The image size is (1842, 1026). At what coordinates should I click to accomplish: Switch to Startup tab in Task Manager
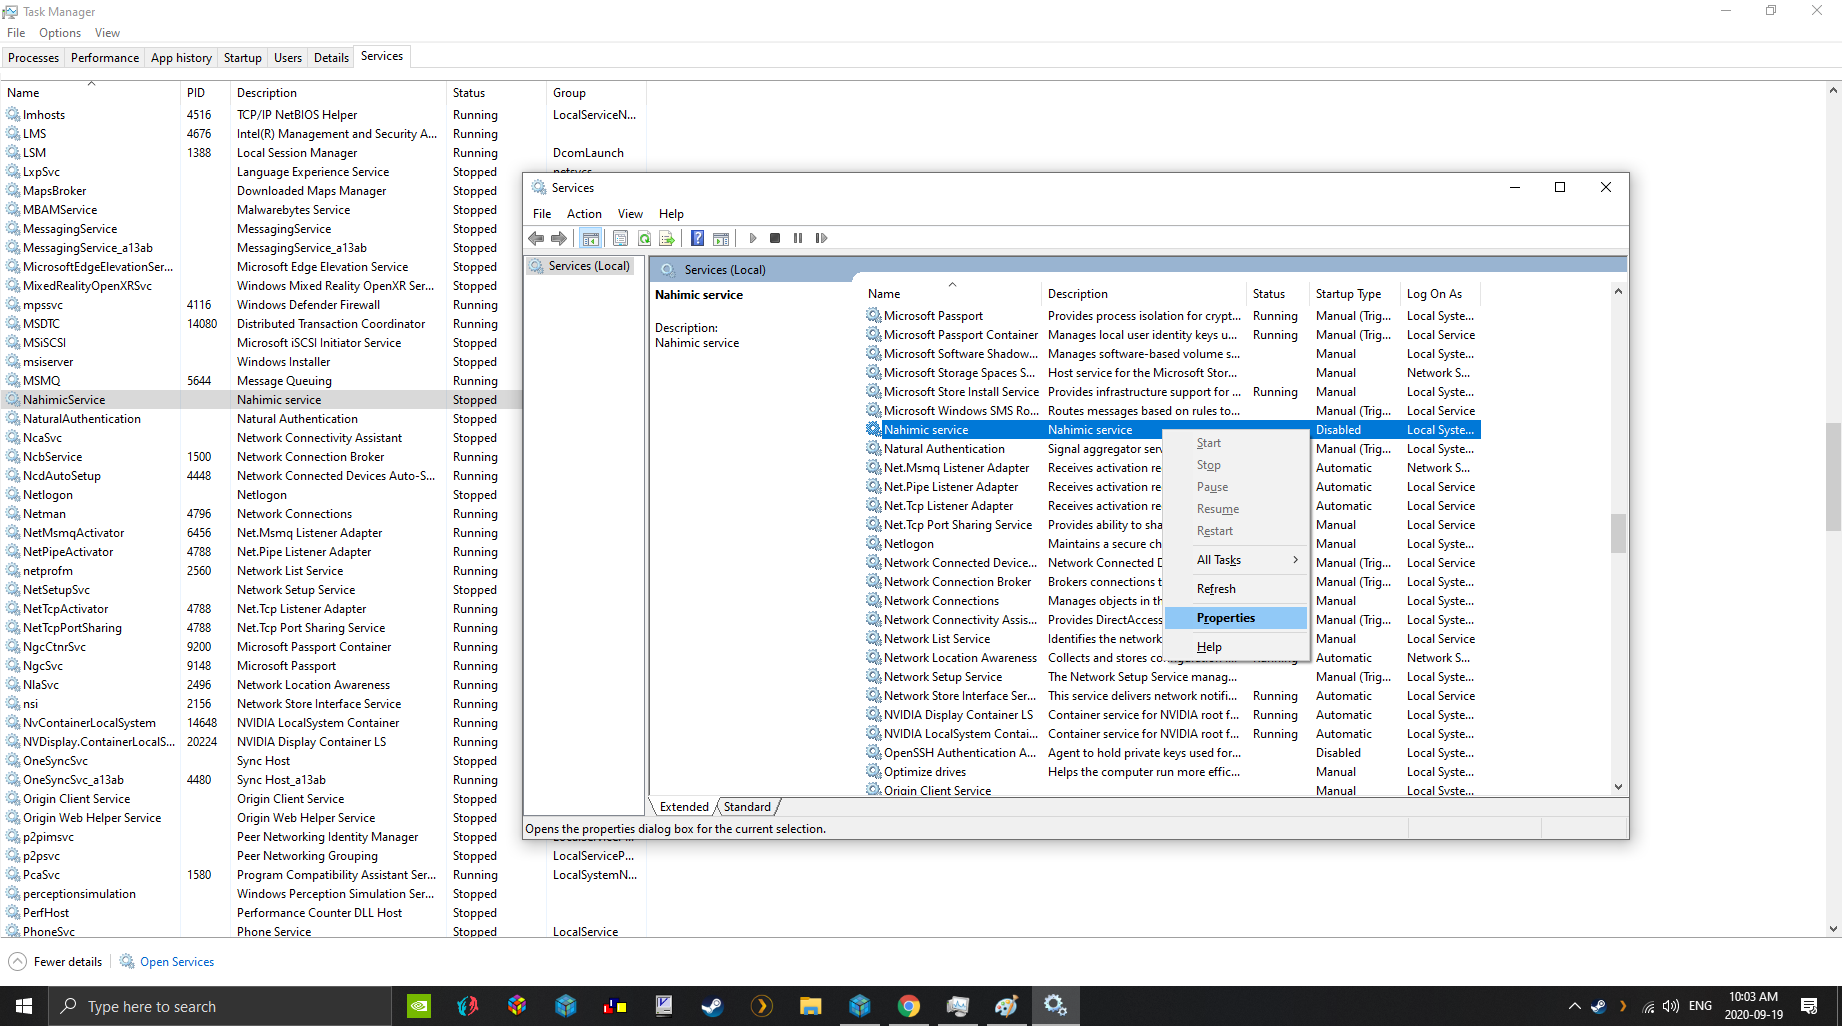(x=242, y=58)
